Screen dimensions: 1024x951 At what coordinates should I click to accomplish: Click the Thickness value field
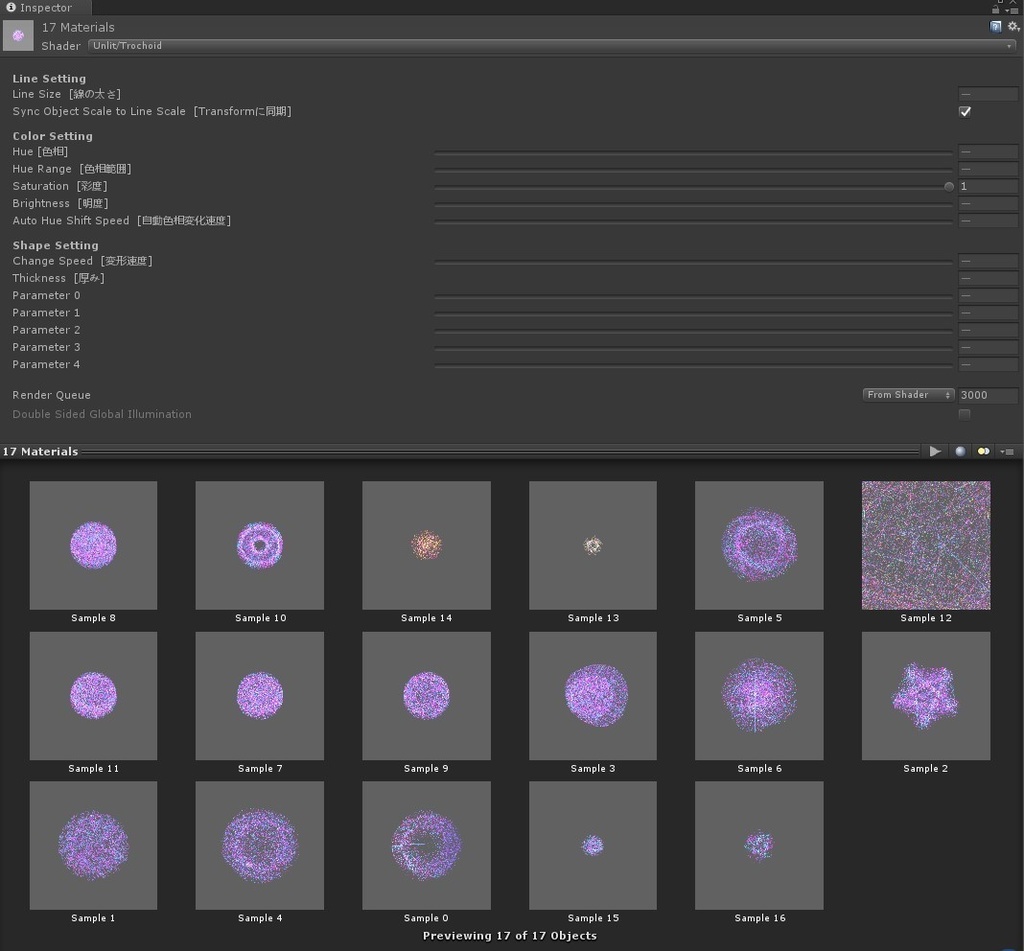(x=987, y=278)
